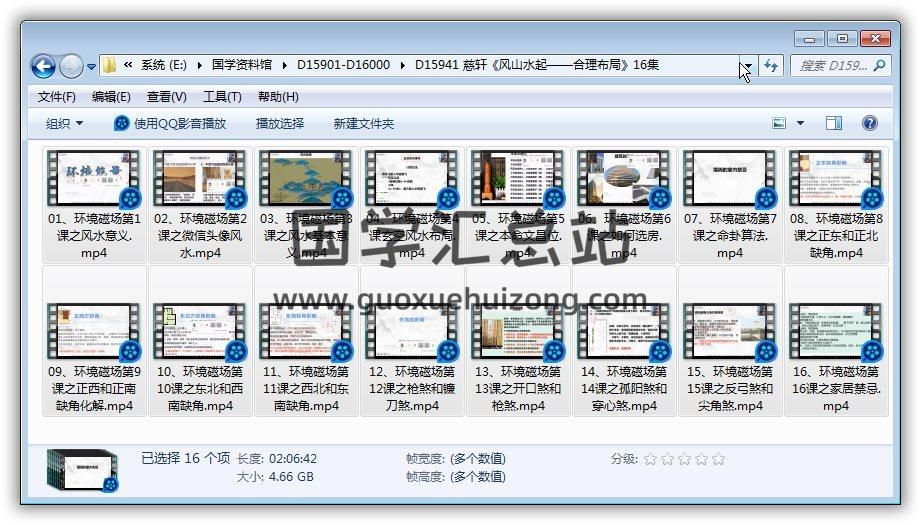Click the 使用QQ影音播放 button
921x525 pixels.
(170, 123)
